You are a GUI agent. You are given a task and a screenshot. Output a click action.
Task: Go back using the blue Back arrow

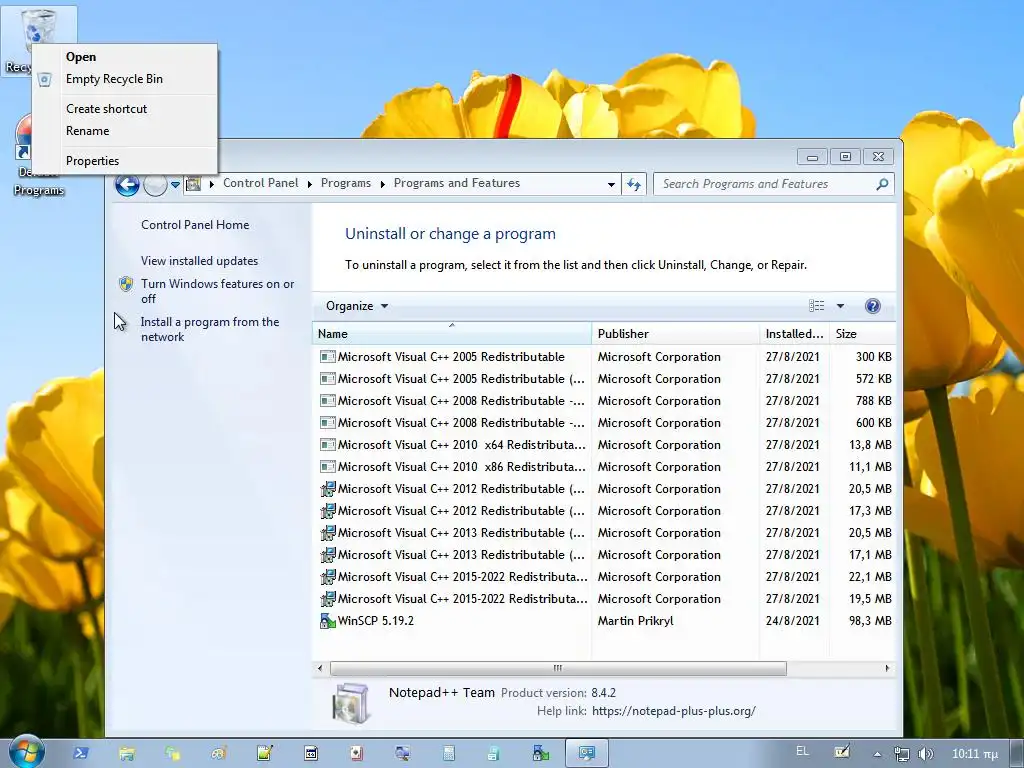click(127, 185)
